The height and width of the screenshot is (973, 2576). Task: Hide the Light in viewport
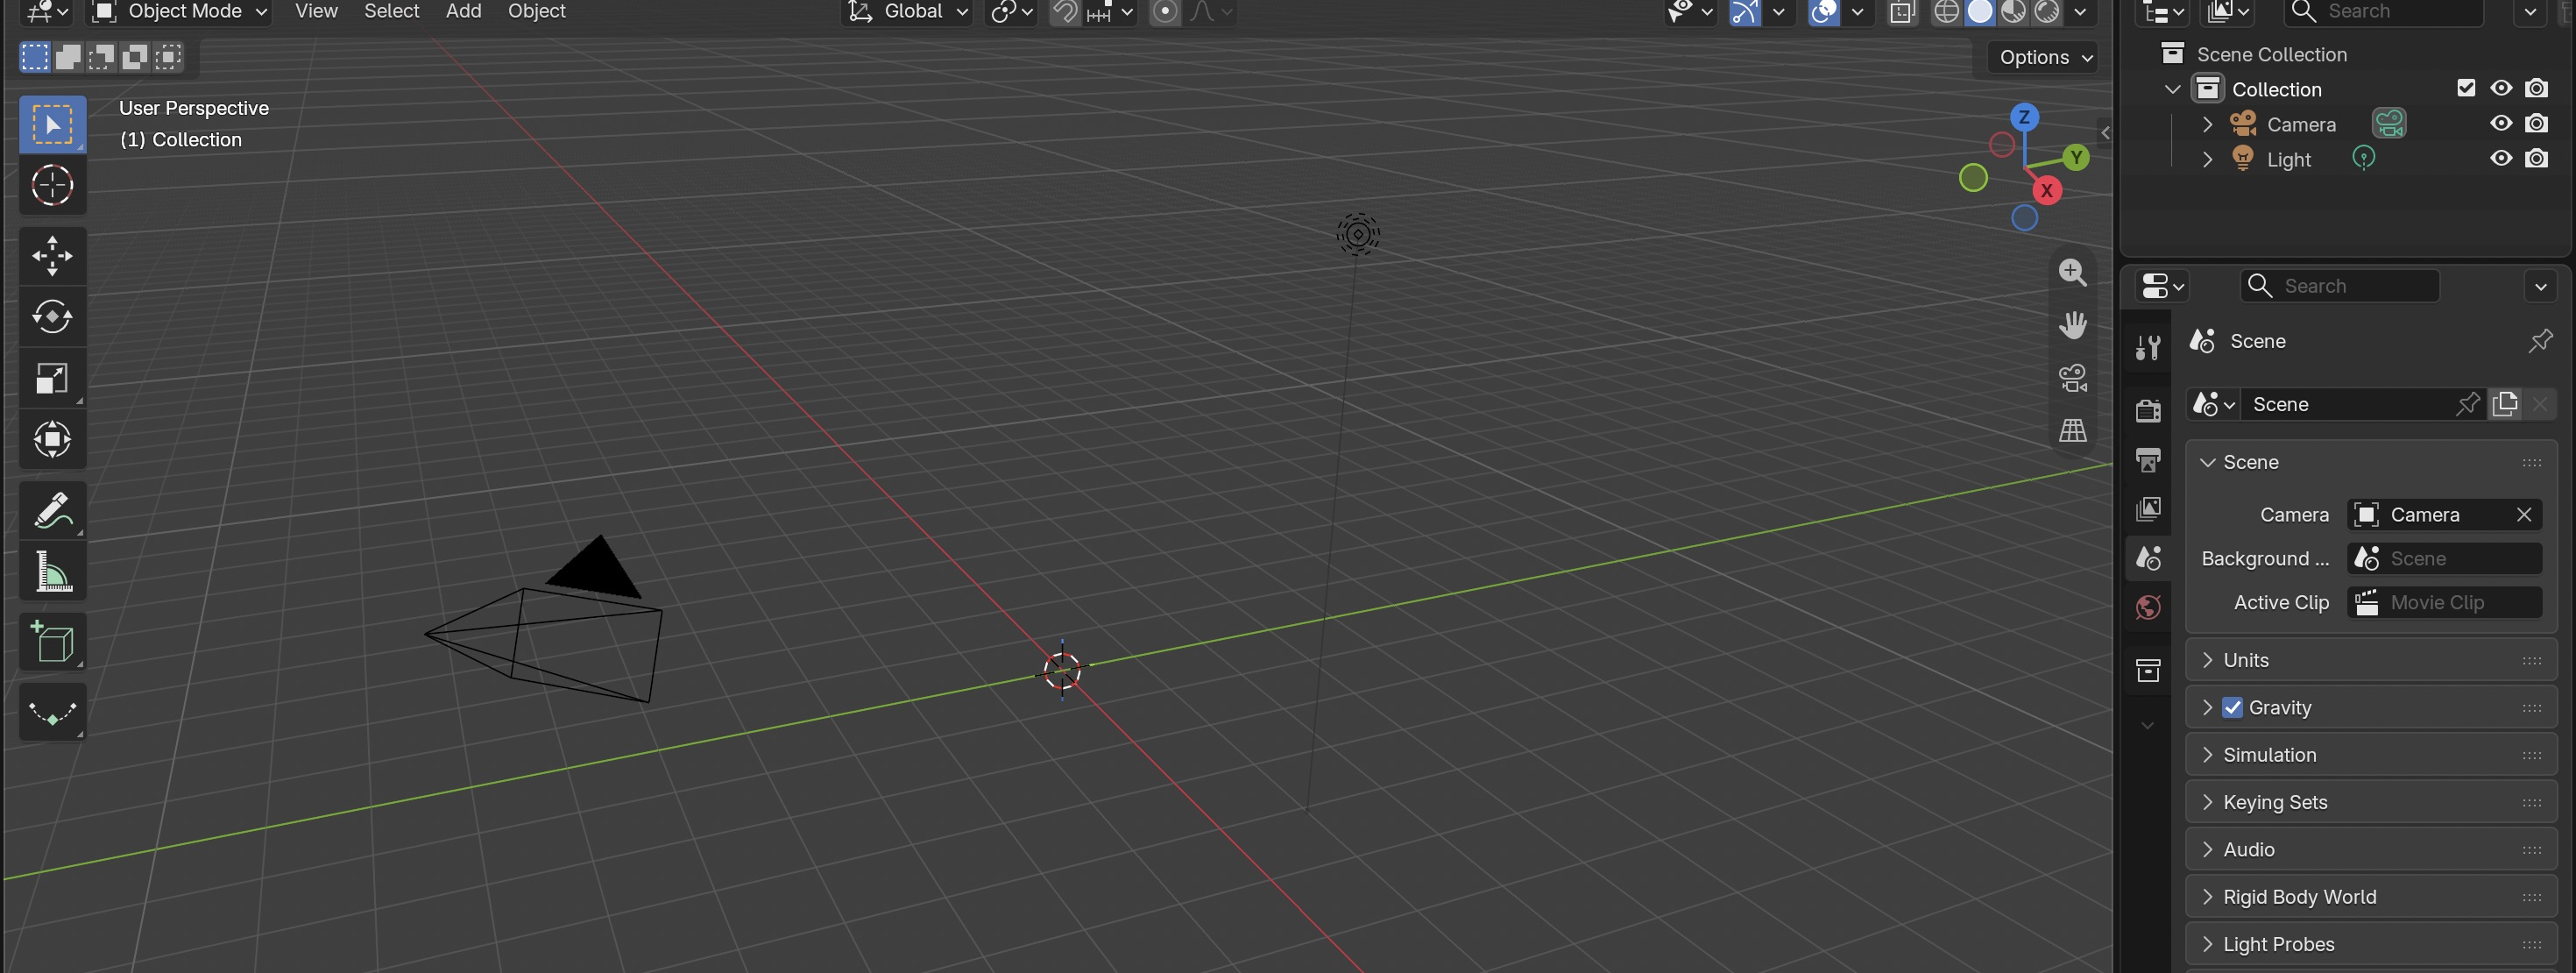click(x=2501, y=158)
